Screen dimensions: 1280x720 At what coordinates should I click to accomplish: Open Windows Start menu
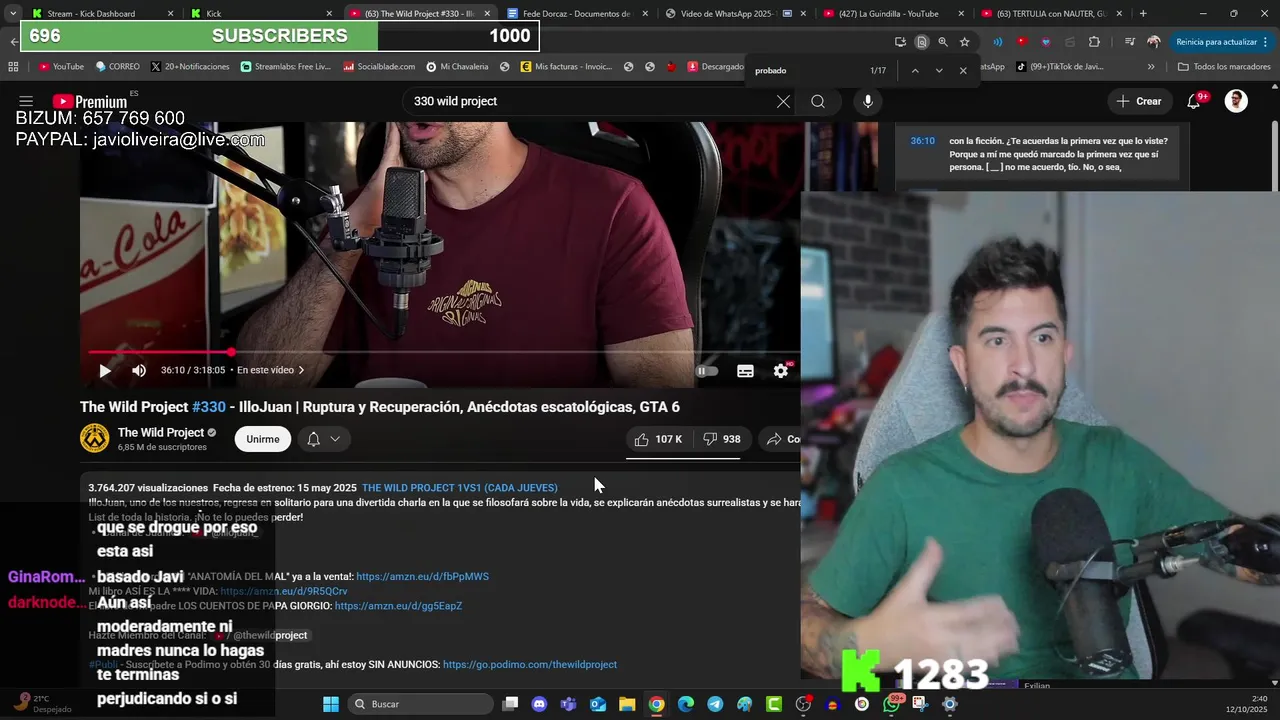pyautogui.click(x=331, y=704)
